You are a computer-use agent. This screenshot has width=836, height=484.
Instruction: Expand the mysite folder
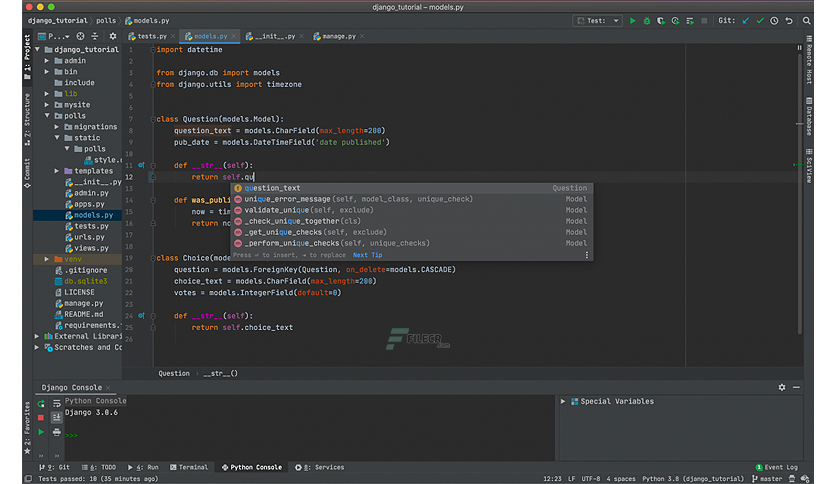point(47,105)
